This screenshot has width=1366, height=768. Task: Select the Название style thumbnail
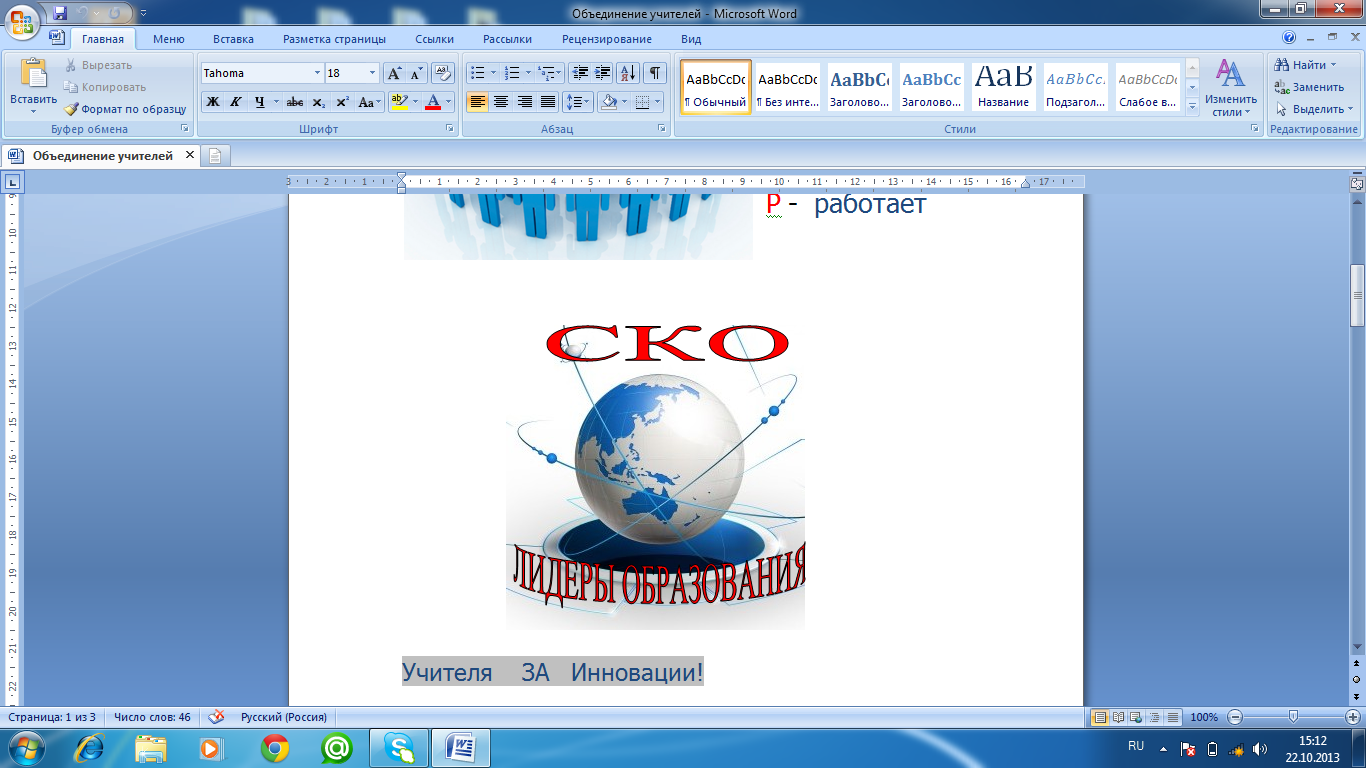pyautogui.click(x=1003, y=87)
